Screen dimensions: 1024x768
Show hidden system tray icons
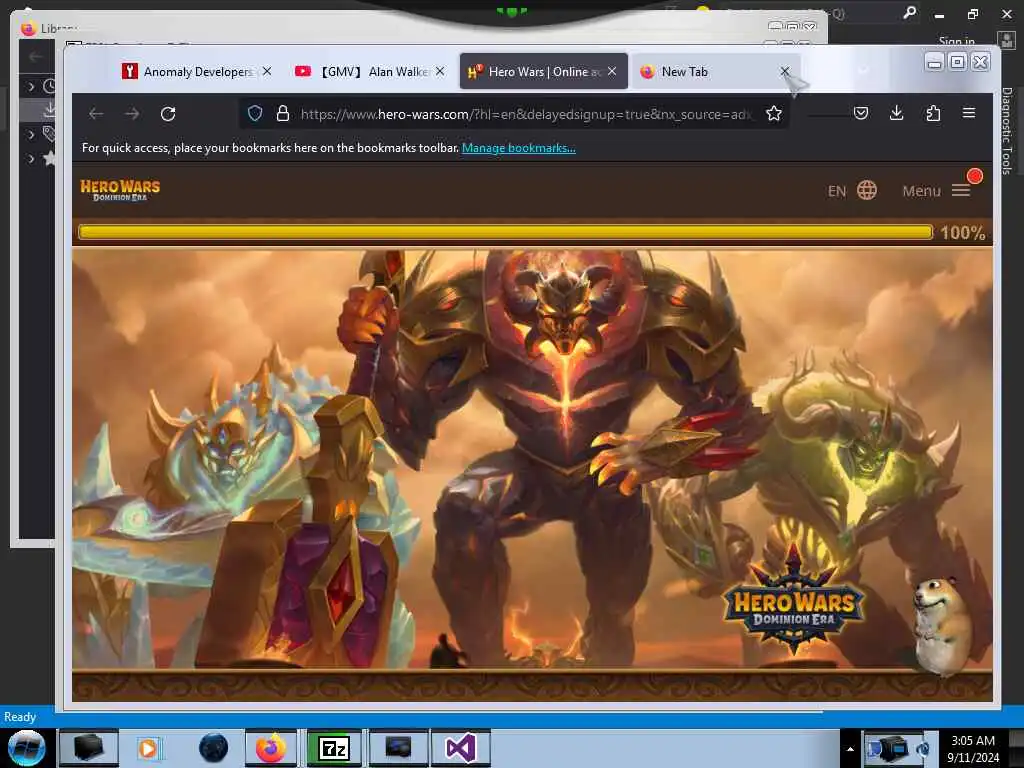tap(850, 749)
